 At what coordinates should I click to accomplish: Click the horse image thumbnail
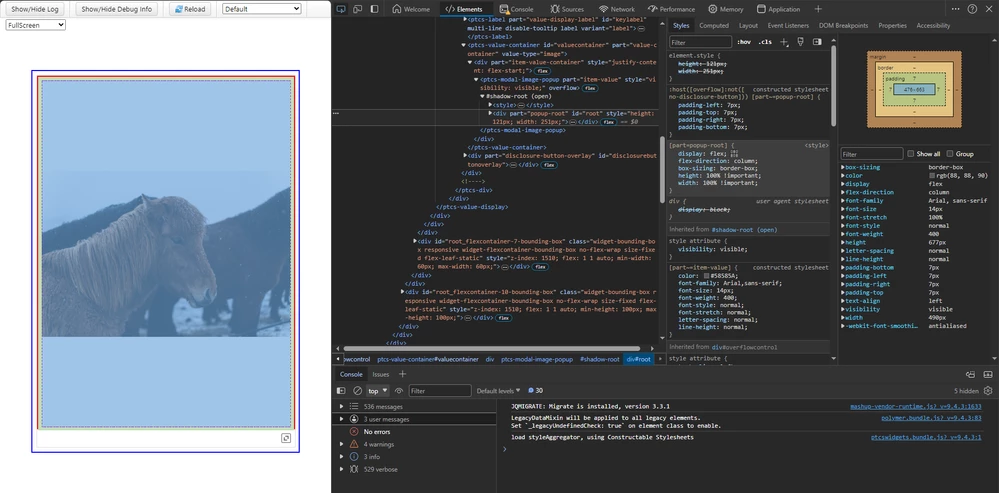(166, 254)
